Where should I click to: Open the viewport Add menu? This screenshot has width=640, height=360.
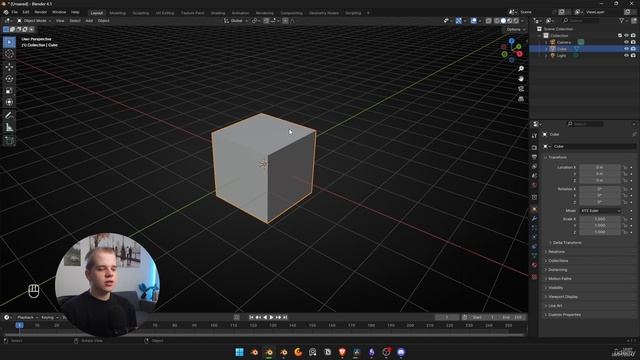(89, 20)
